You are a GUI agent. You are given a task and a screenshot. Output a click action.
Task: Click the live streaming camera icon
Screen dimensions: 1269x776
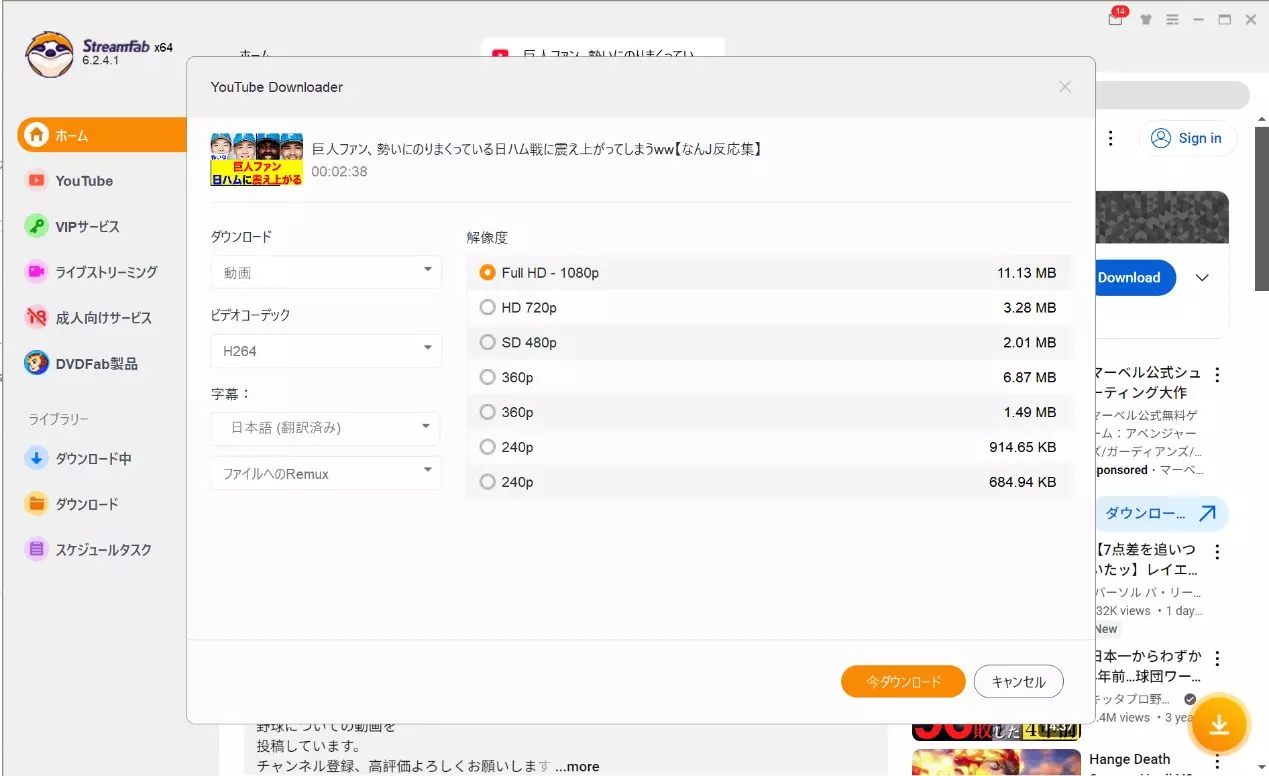coord(36,272)
